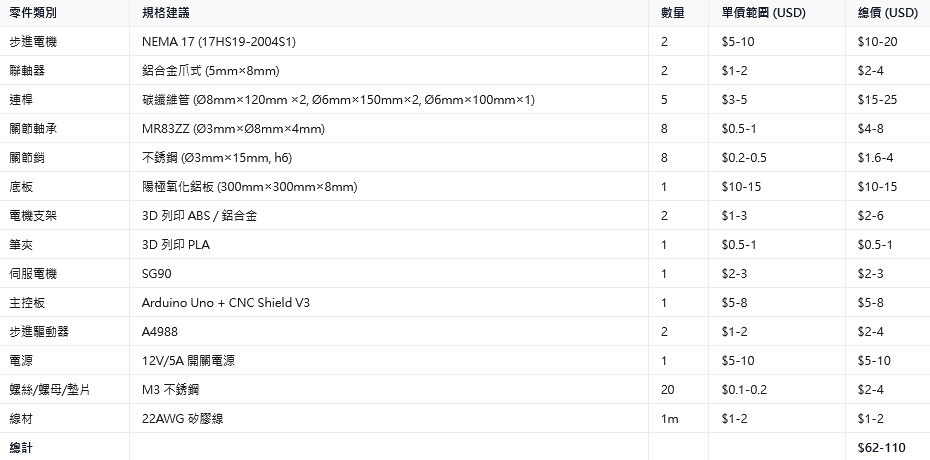The image size is (930, 460).
Task: Click the $10-15 unit price for 底板
Action: [741, 187]
